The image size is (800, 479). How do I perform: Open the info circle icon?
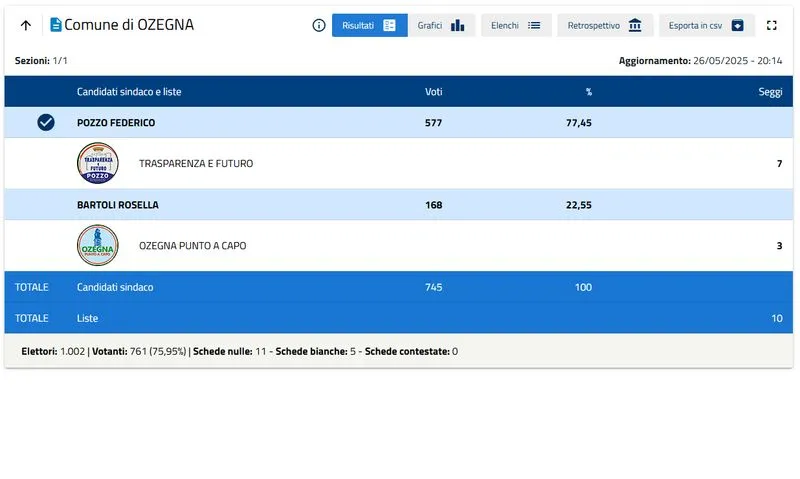pos(319,25)
